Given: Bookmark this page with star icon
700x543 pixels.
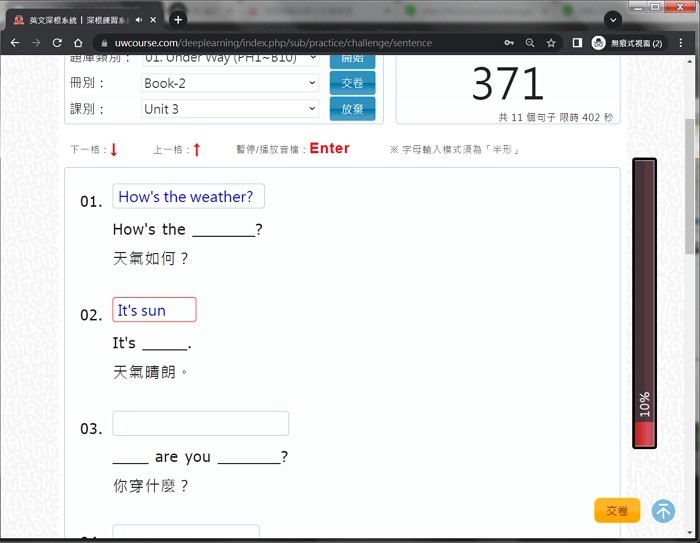Looking at the screenshot, I should pos(551,43).
